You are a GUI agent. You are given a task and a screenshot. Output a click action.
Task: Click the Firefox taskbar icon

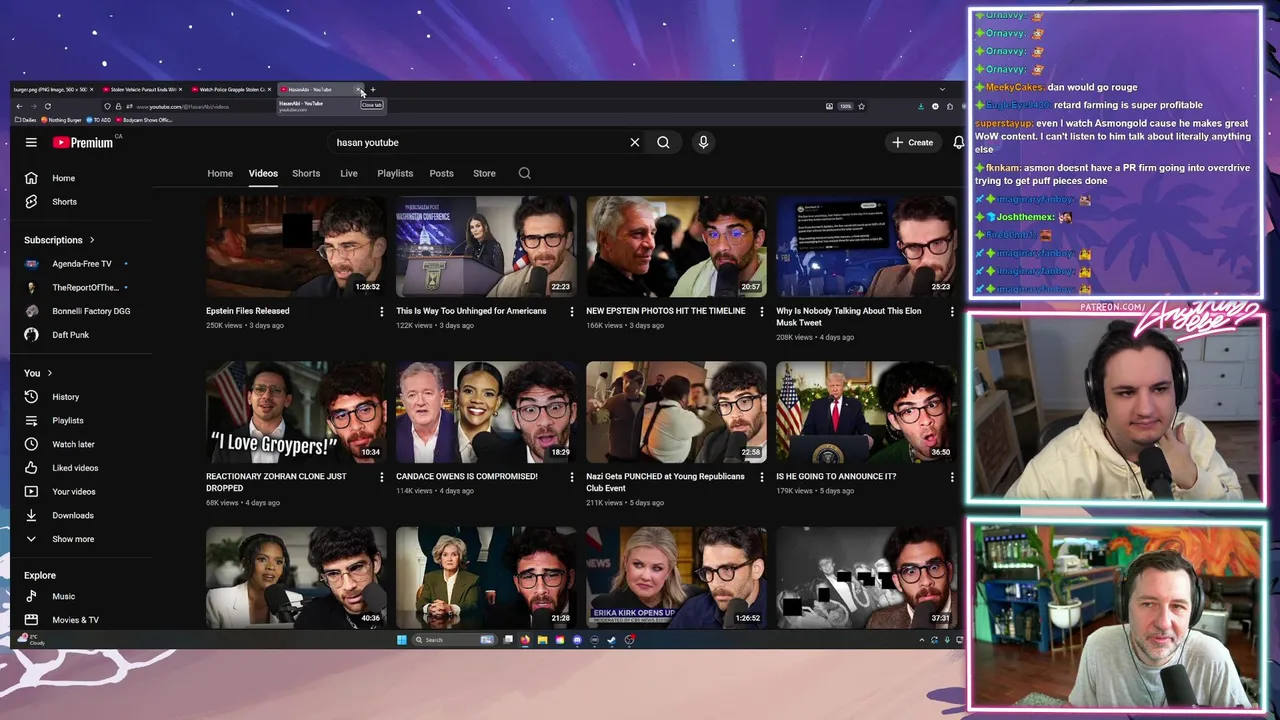click(525, 640)
